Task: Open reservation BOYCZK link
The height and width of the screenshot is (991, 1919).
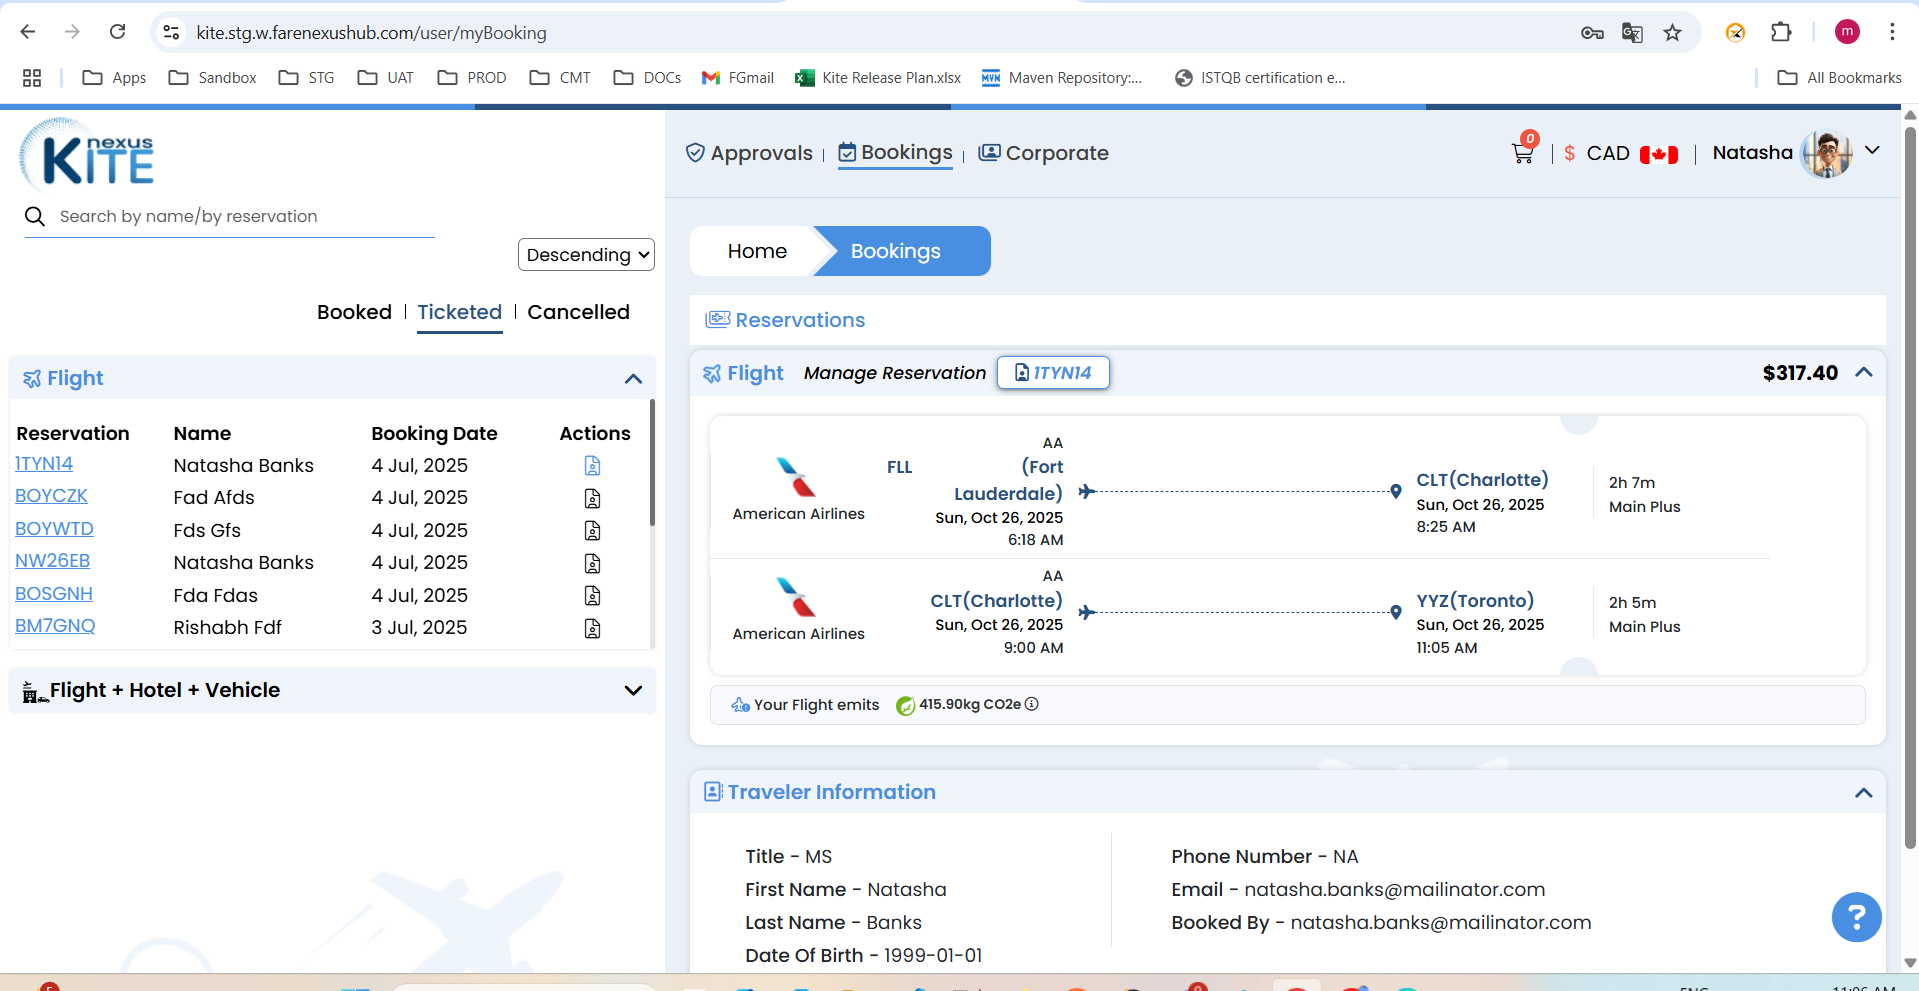Action: 51,496
